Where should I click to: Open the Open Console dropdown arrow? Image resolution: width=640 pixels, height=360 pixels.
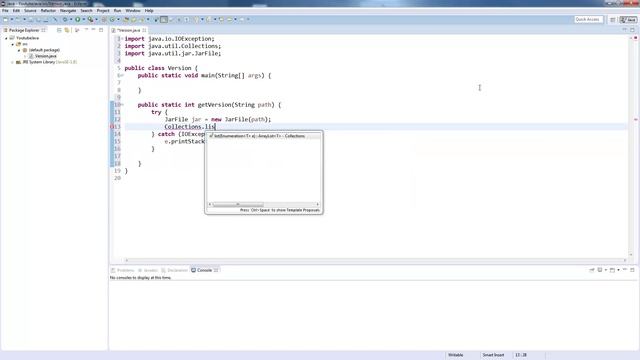pos(618,270)
